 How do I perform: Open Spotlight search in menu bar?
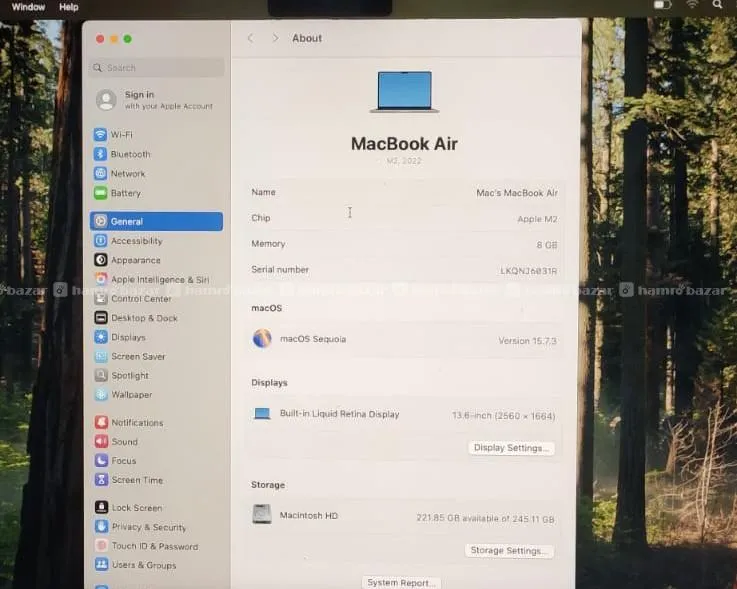click(717, 5)
